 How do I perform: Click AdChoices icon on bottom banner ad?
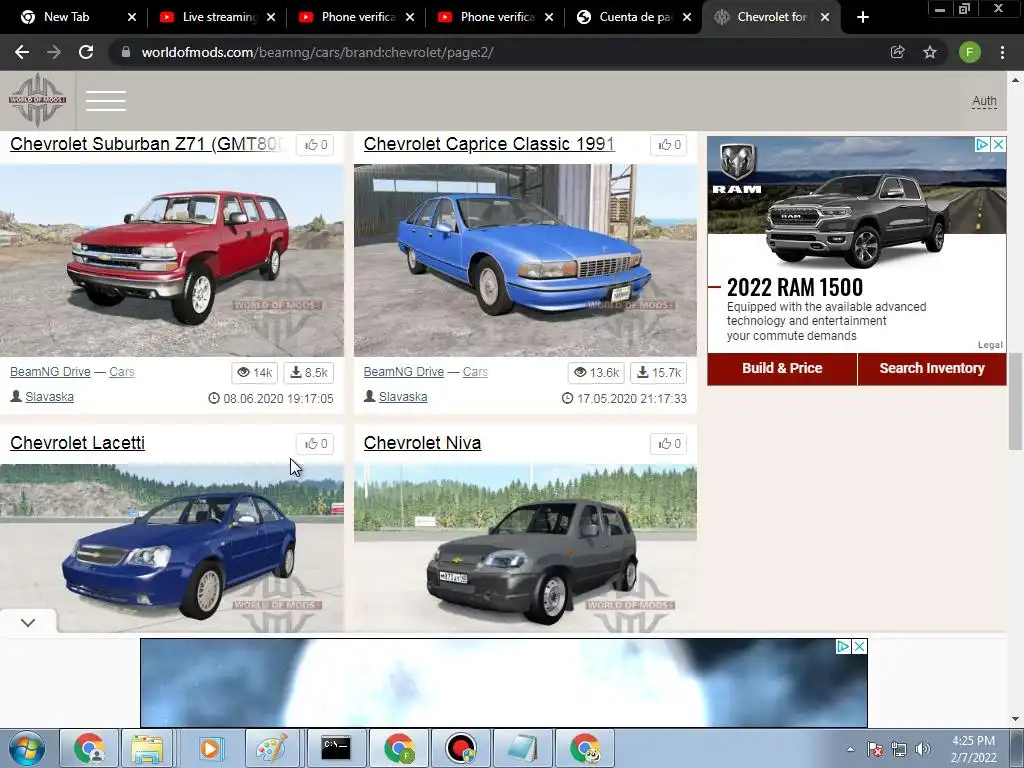tap(843, 646)
